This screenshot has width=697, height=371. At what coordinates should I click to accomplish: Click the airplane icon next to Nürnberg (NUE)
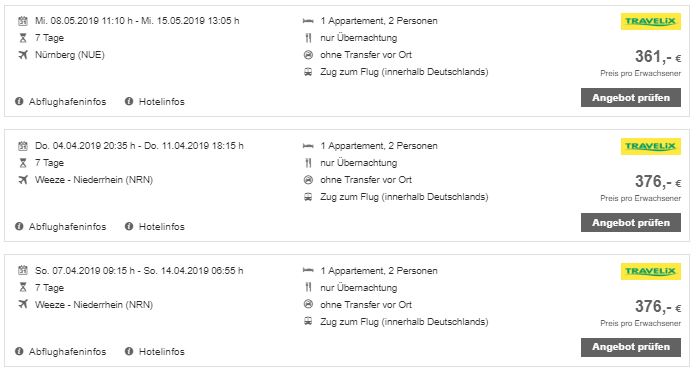tap(23, 55)
